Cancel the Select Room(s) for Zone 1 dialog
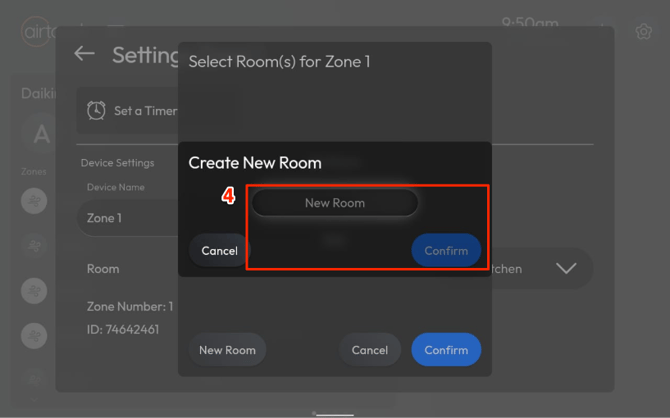This screenshot has height=418, width=670. click(x=369, y=350)
